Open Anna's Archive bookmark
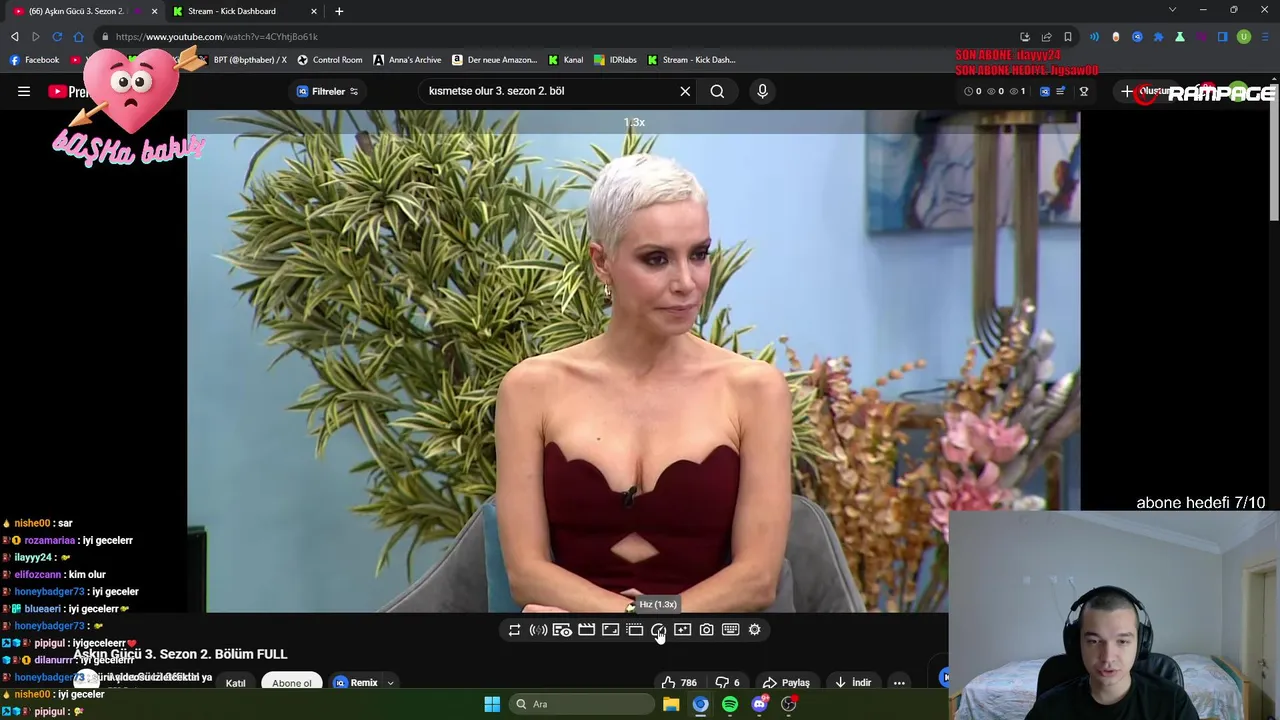 click(x=407, y=60)
